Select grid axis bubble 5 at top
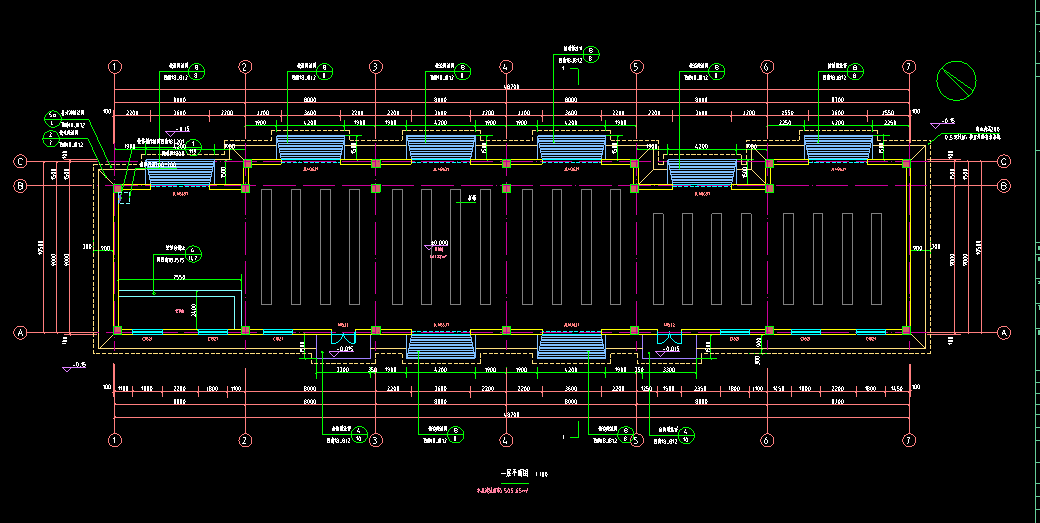 tap(636, 67)
